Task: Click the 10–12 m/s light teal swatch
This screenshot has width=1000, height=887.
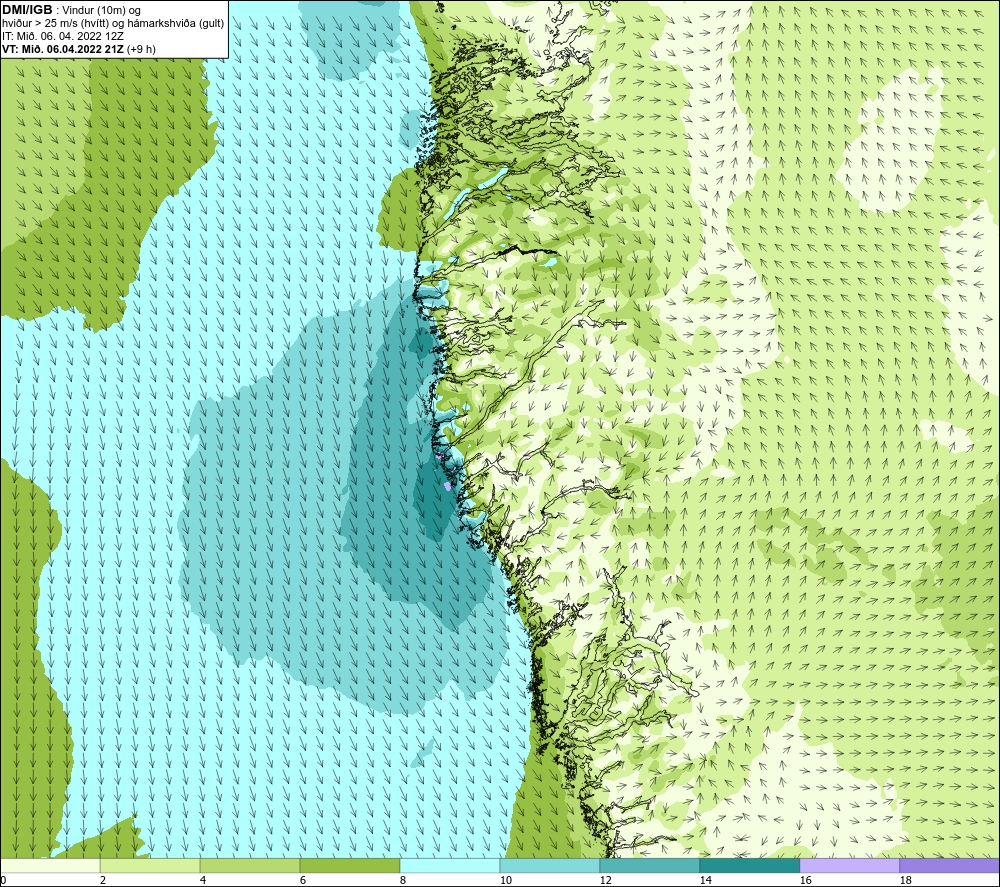Action: click(x=549, y=866)
